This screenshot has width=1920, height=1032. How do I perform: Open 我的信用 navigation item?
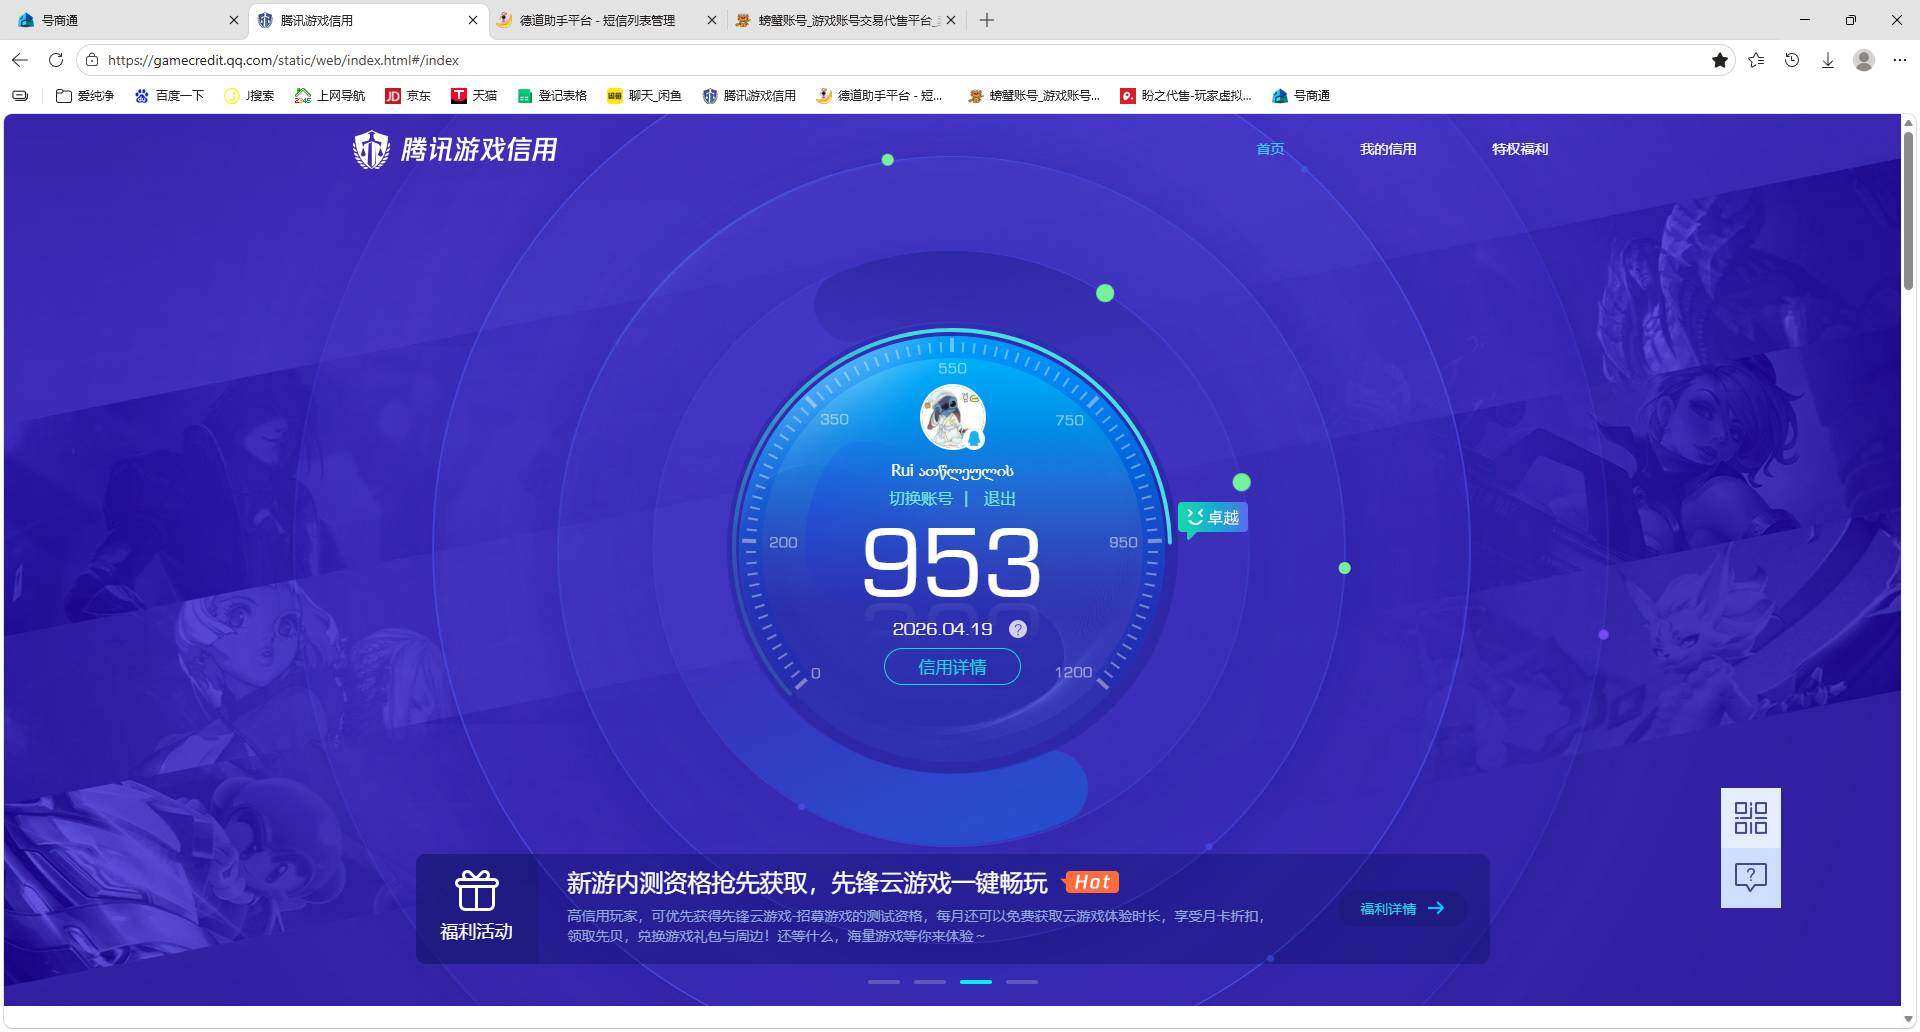pos(1388,149)
